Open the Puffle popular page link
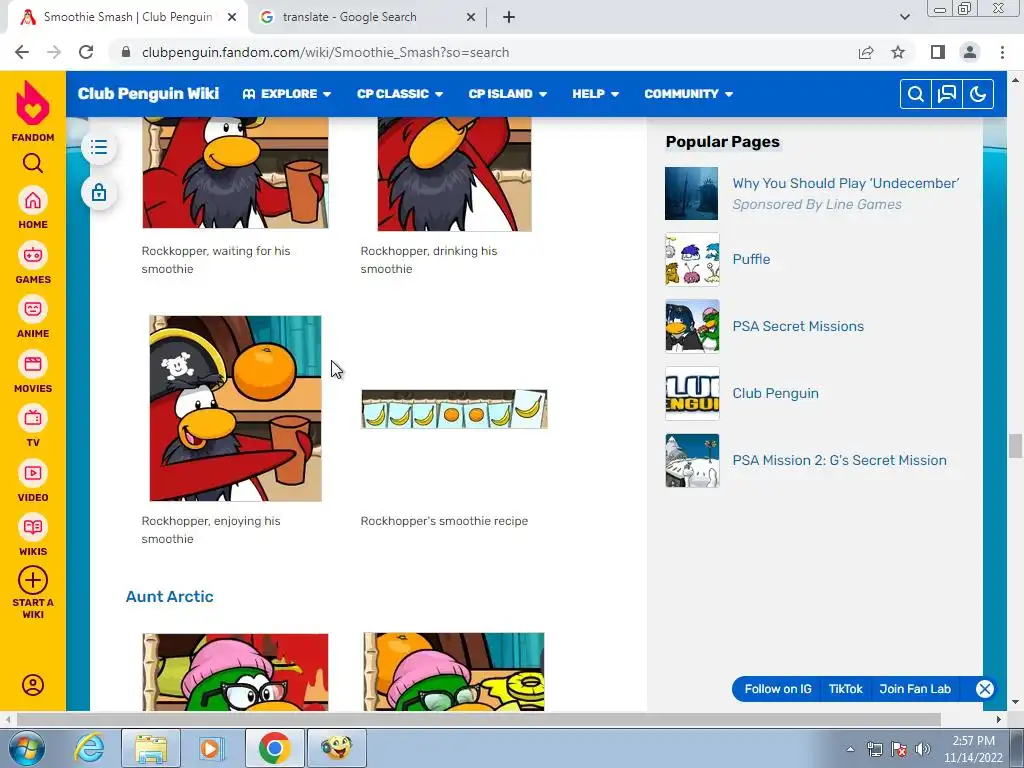Screen dimensions: 1024x768 751,259
